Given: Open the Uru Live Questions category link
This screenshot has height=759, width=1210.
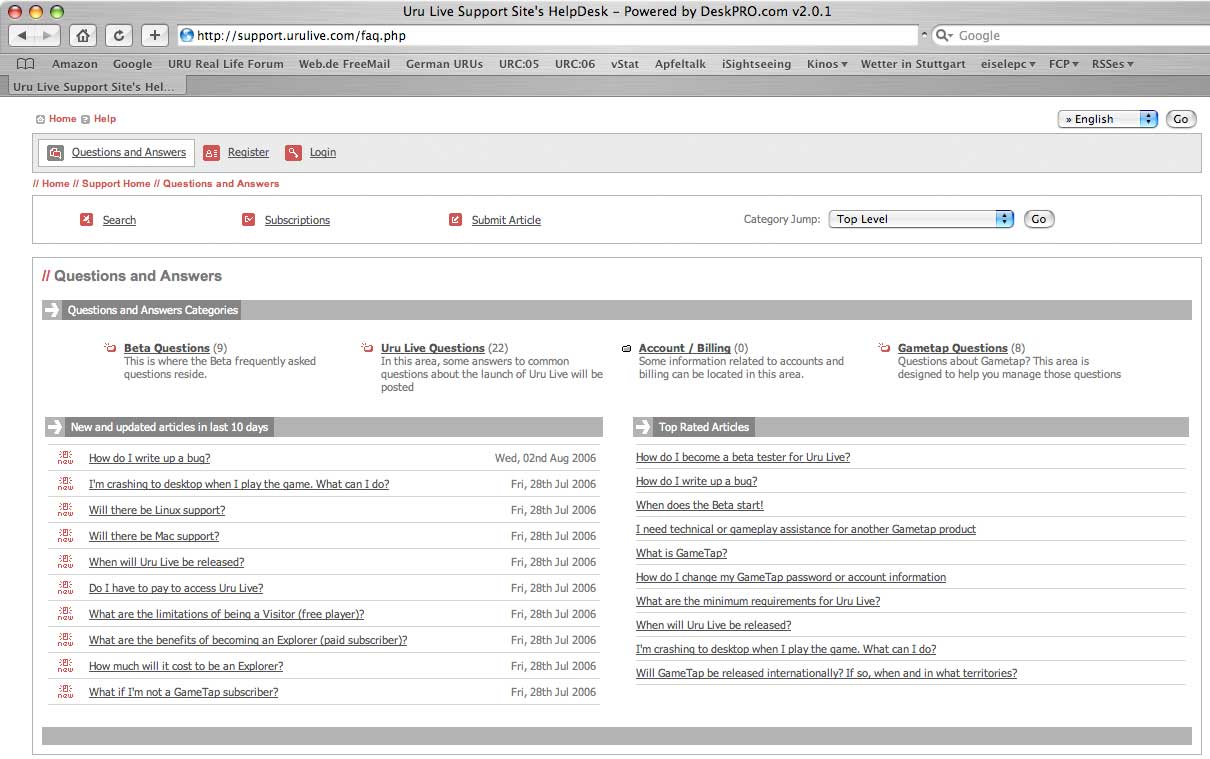Looking at the screenshot, I should point(432,348).
